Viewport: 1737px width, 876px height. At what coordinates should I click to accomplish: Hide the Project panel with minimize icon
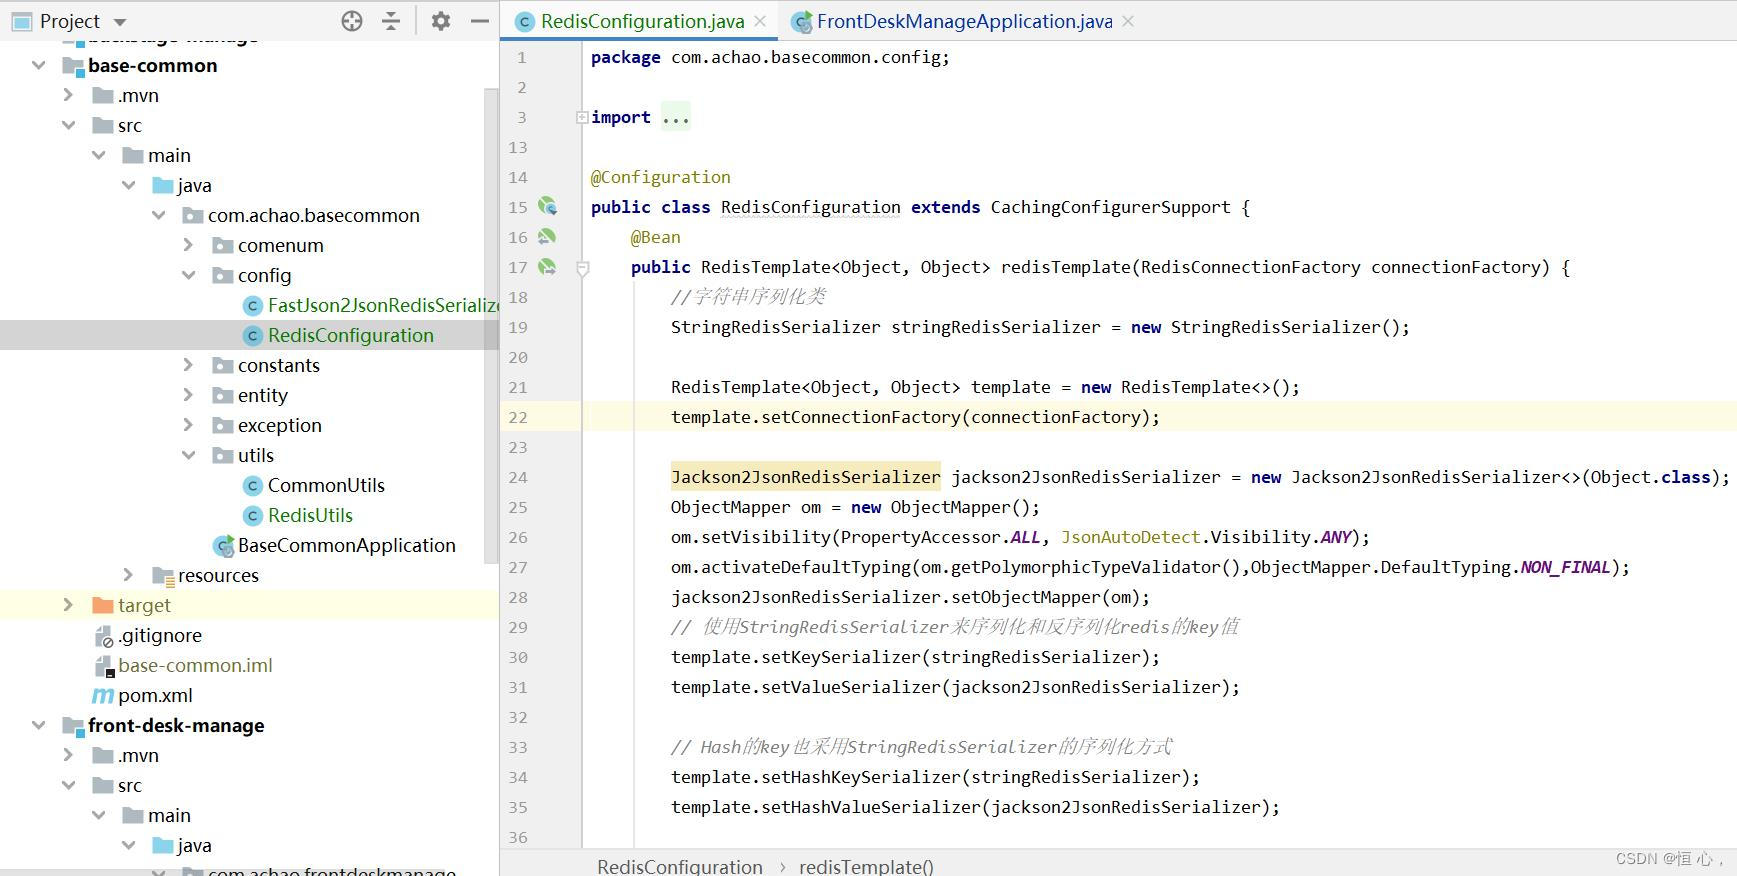coord(480,21)
